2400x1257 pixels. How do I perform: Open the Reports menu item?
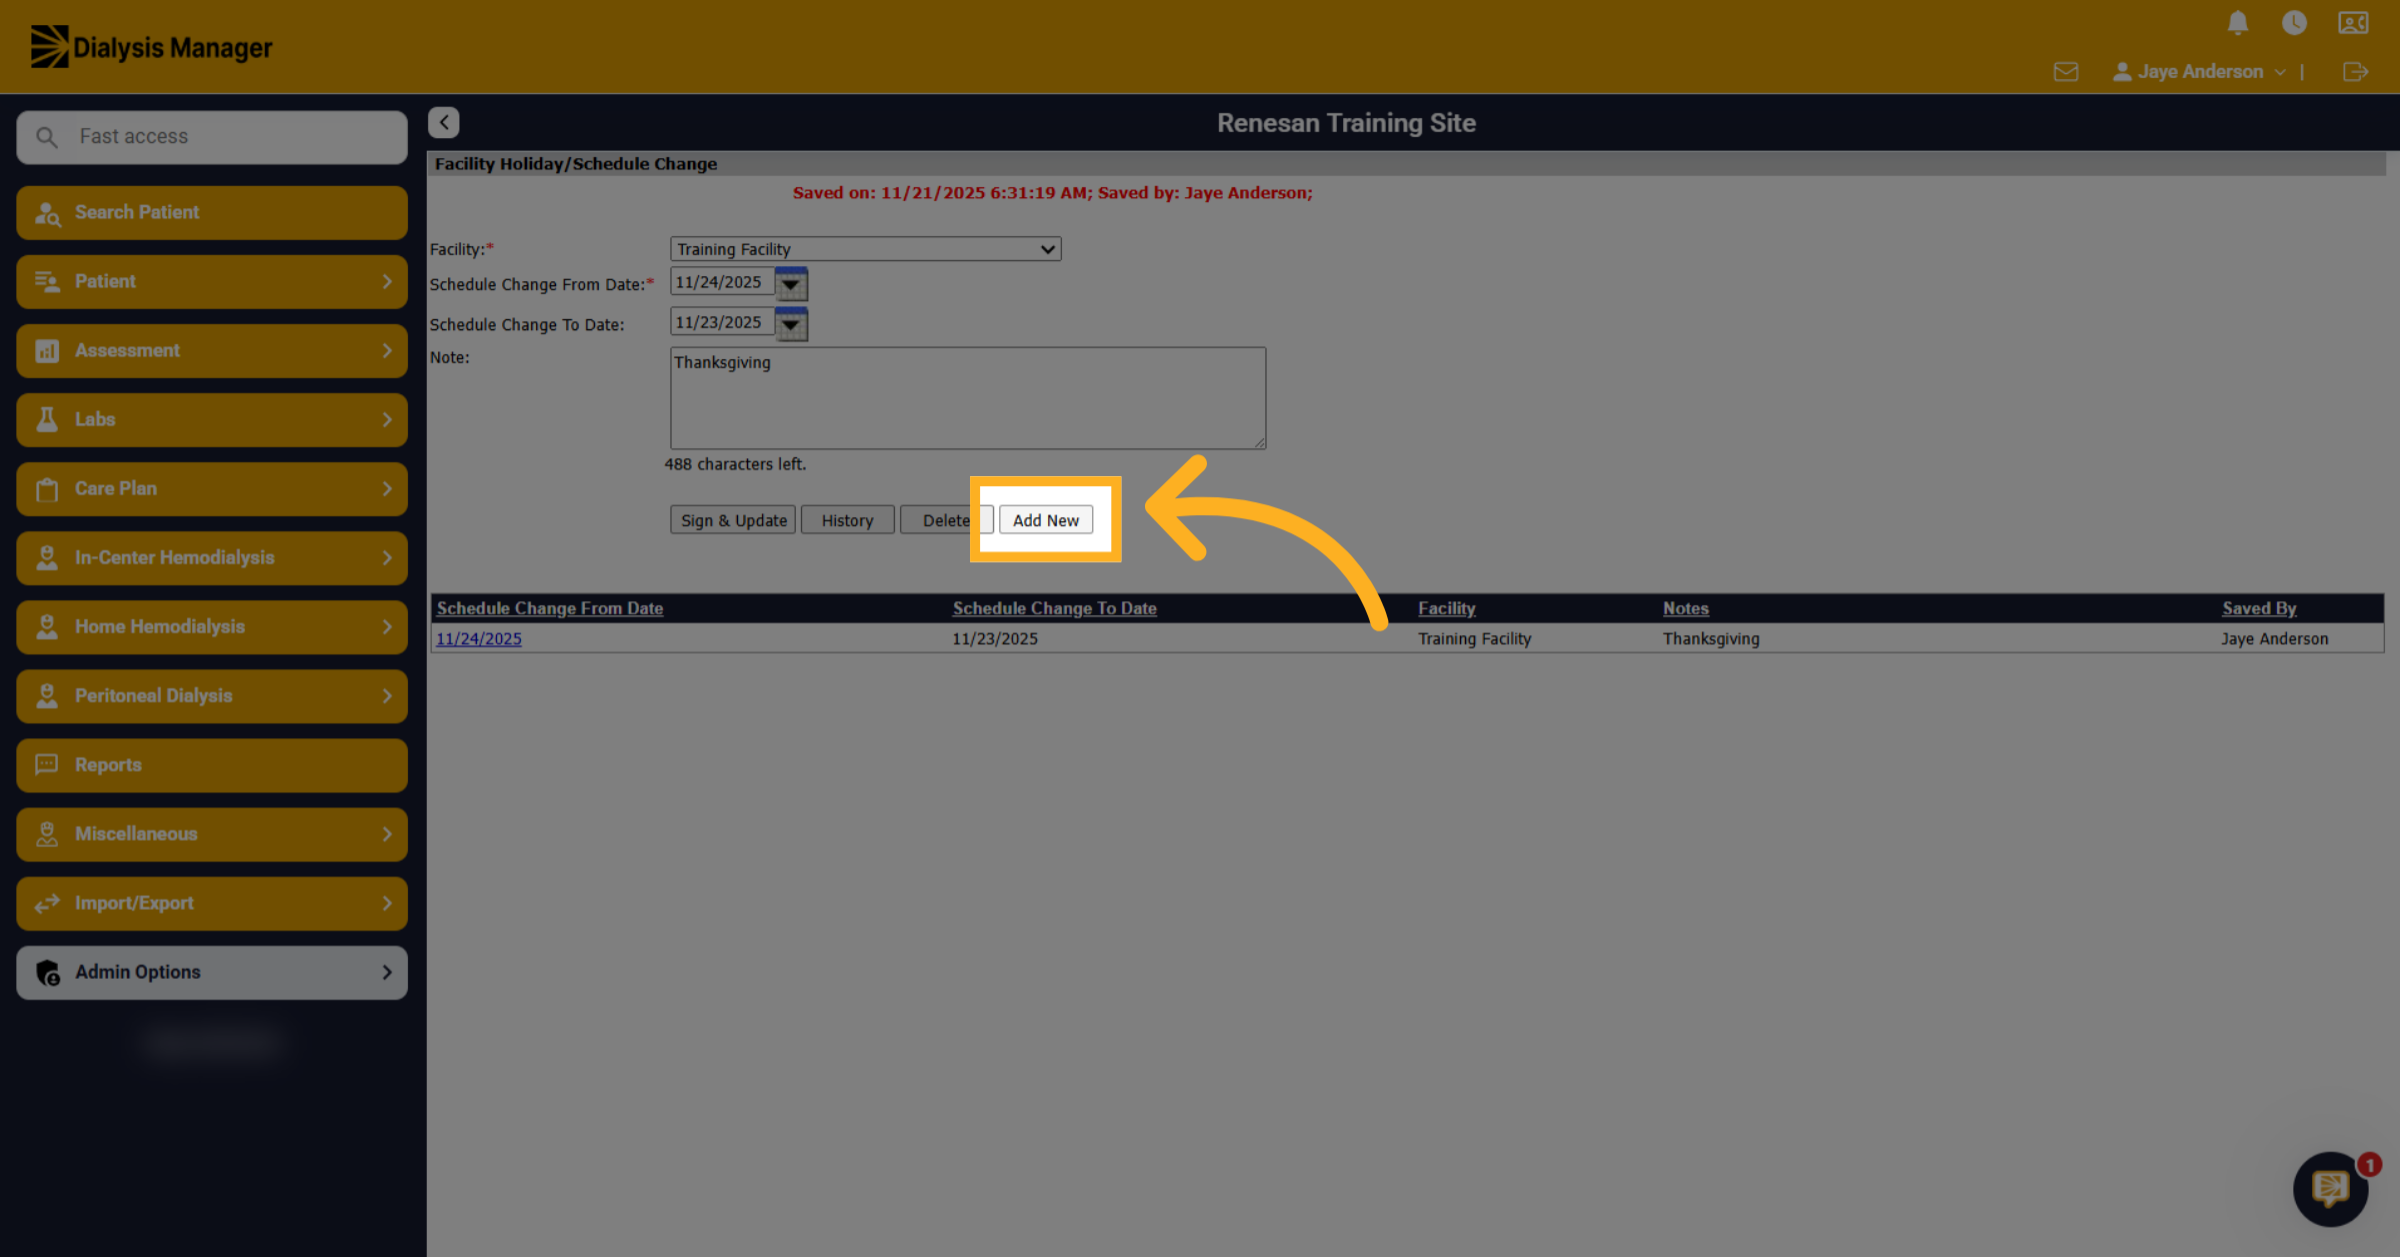(x=212, y=765)
